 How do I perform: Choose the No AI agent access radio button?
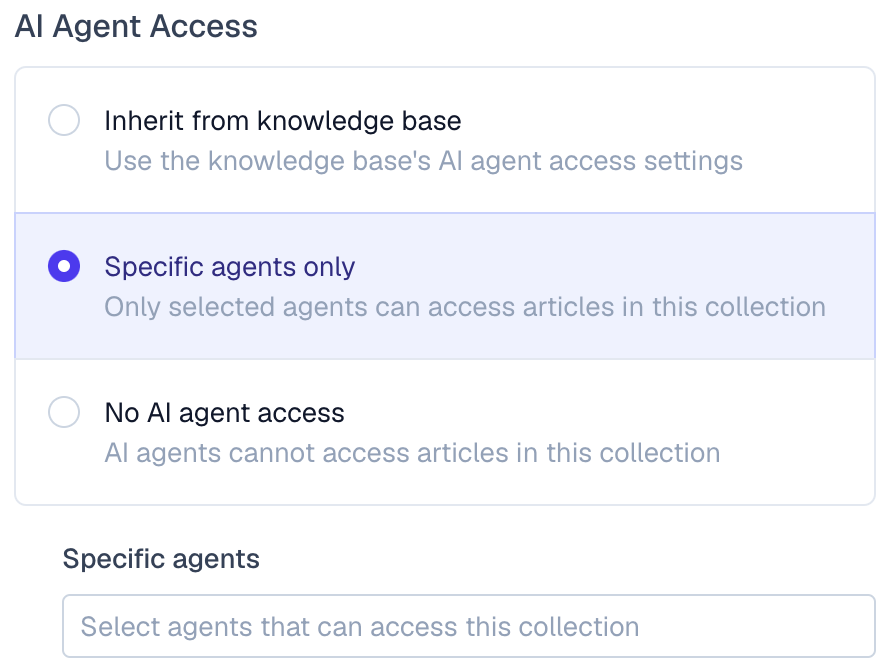[64, 412]
